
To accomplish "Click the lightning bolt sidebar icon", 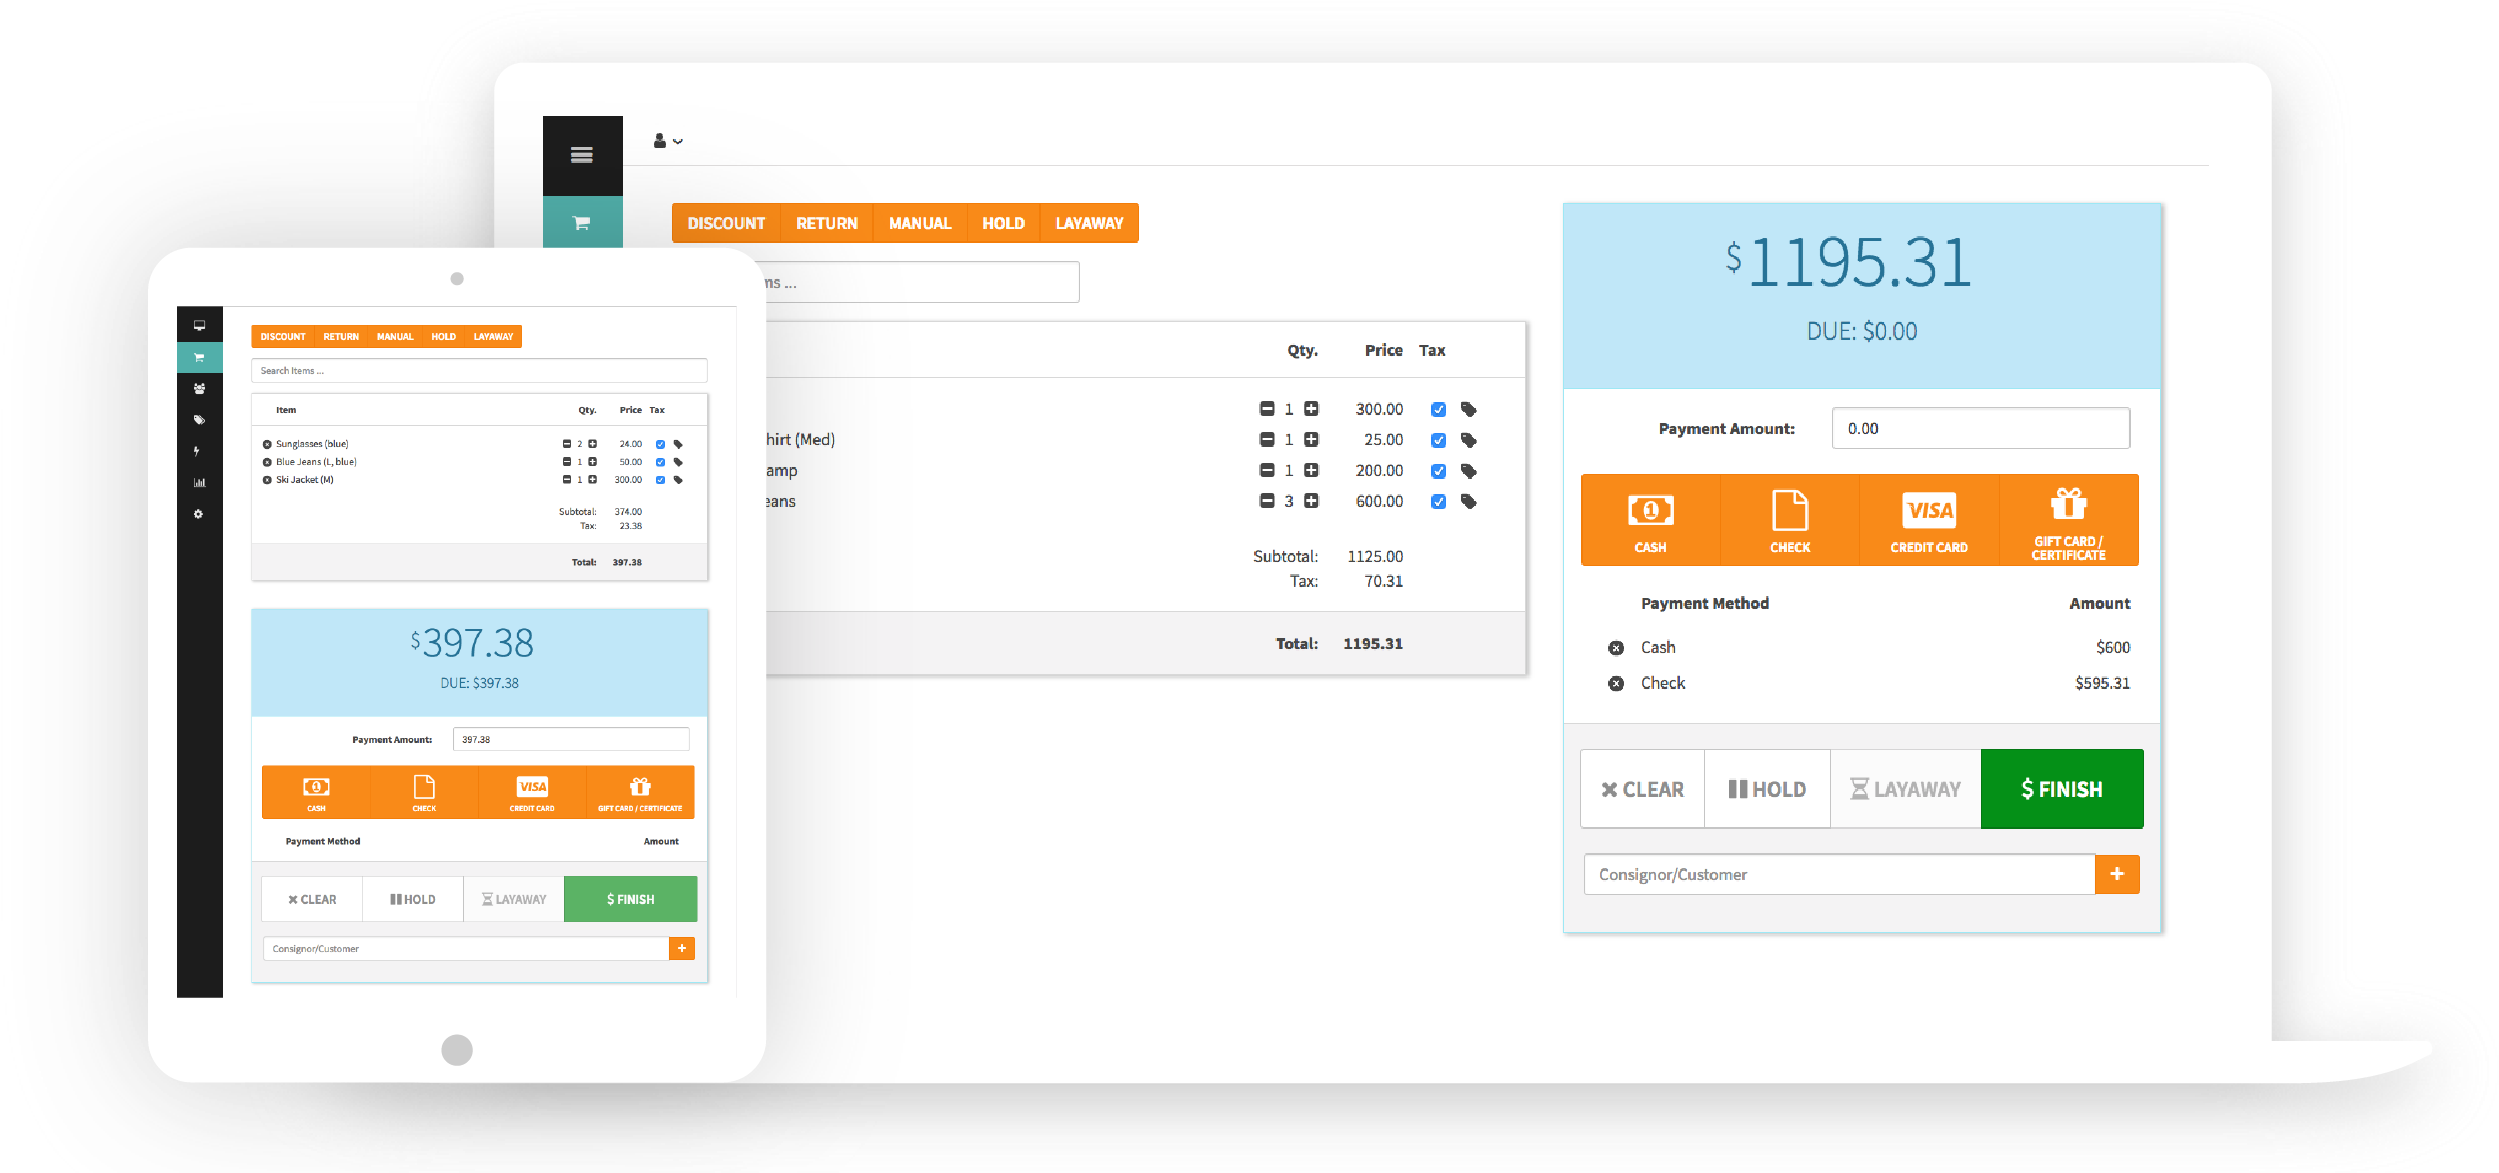I will [200, 451].
